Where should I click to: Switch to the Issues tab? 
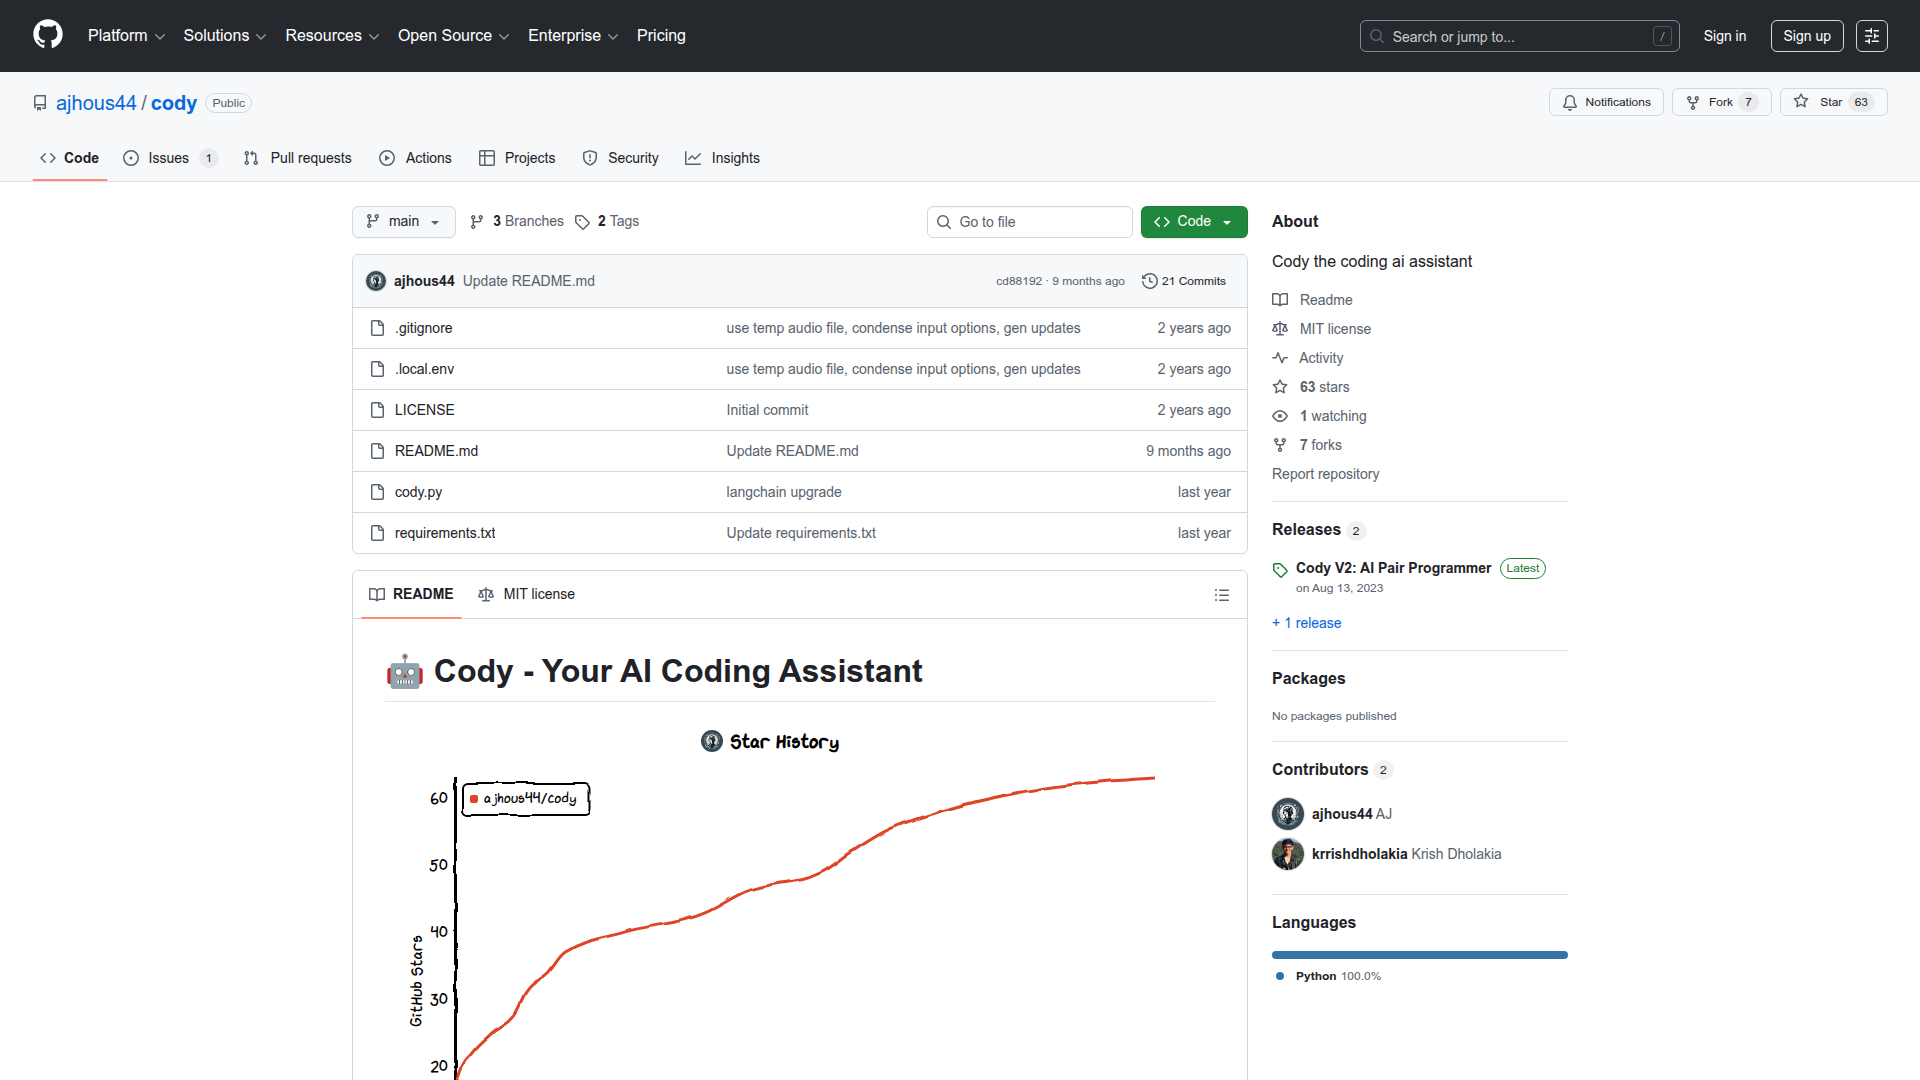click(x=168, y=158)
